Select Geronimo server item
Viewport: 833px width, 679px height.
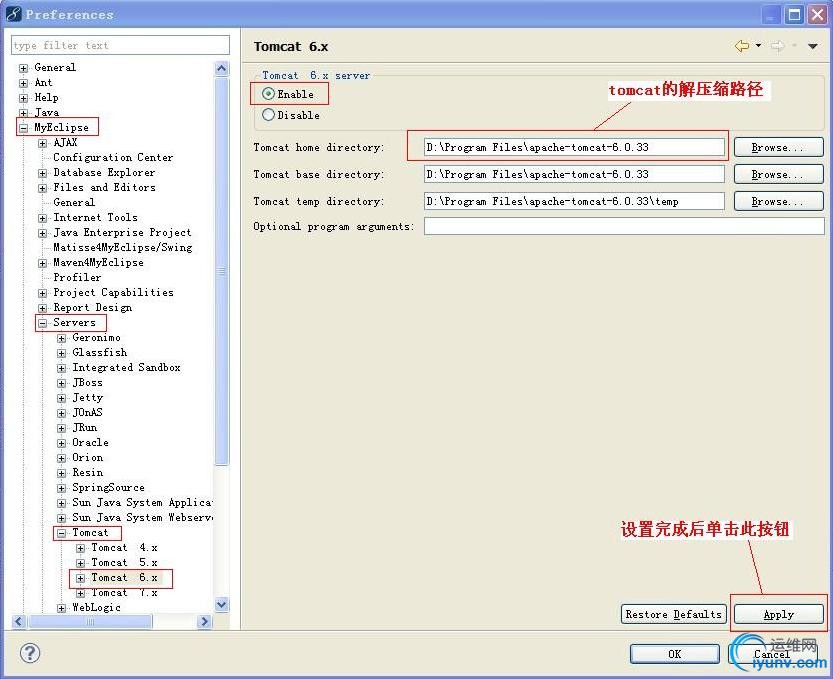point(96,337)
